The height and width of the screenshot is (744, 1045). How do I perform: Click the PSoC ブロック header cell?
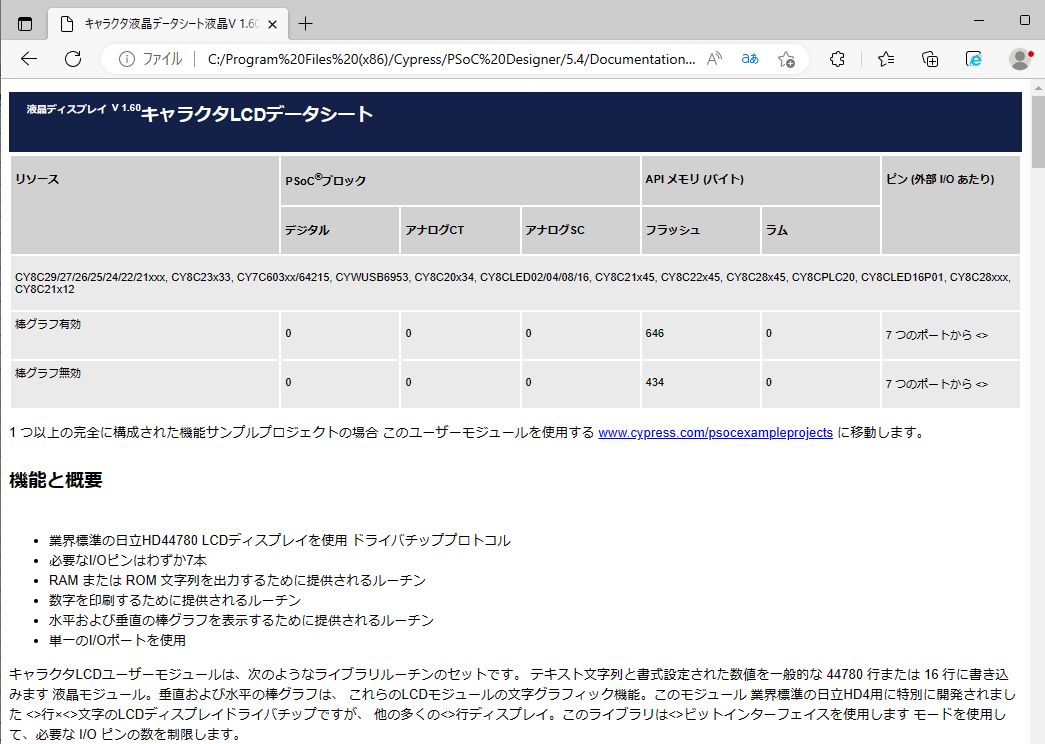[460, 180]
